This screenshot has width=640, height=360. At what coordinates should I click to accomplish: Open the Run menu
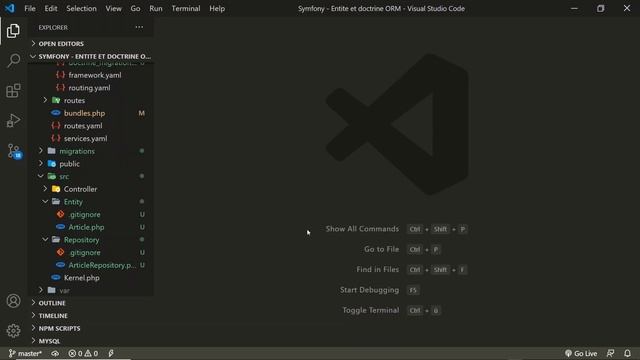156,8
